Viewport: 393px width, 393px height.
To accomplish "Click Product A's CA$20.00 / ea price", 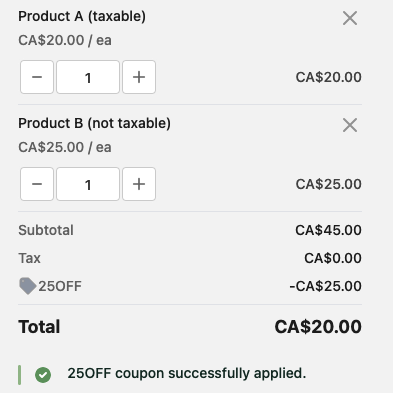I will coord(65,40).
